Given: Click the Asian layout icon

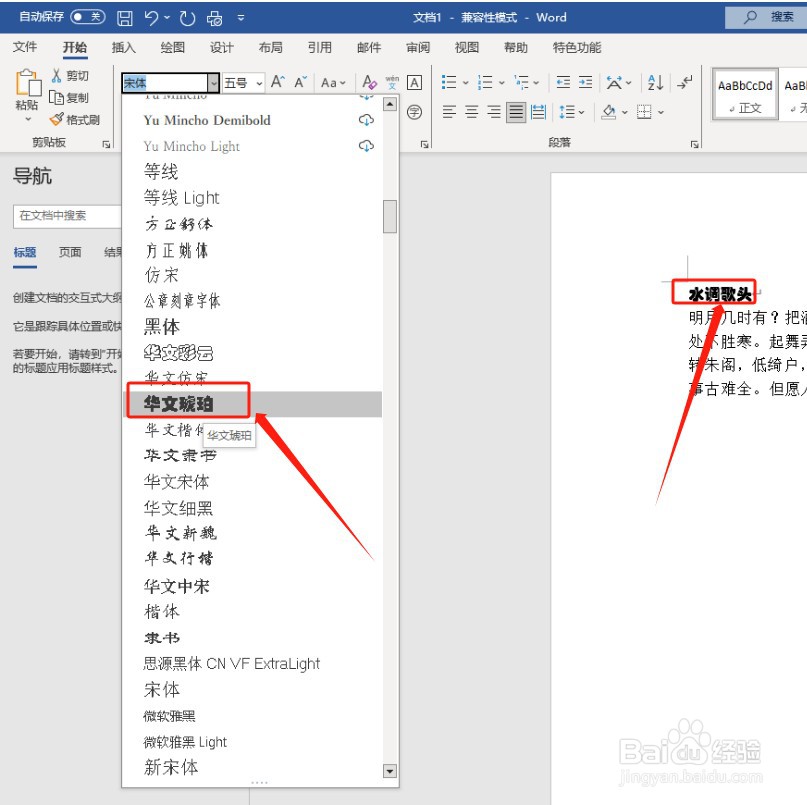Looking at the screenshot, I should point(614,82).
